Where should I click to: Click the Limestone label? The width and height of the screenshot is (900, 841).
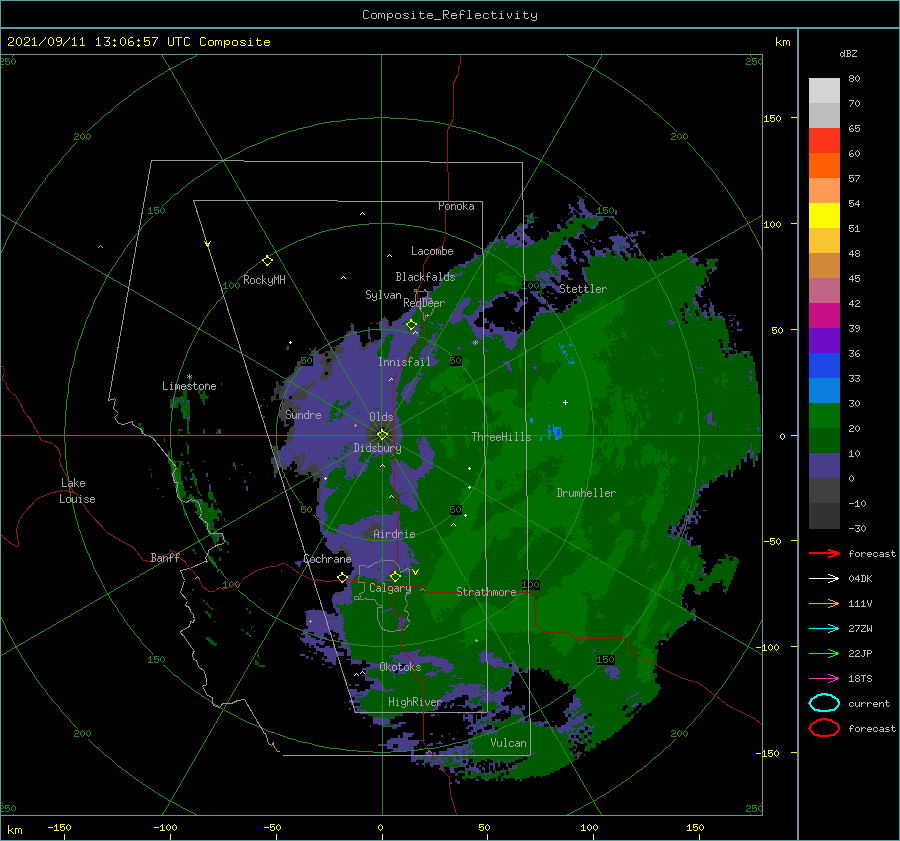(189, 386)
